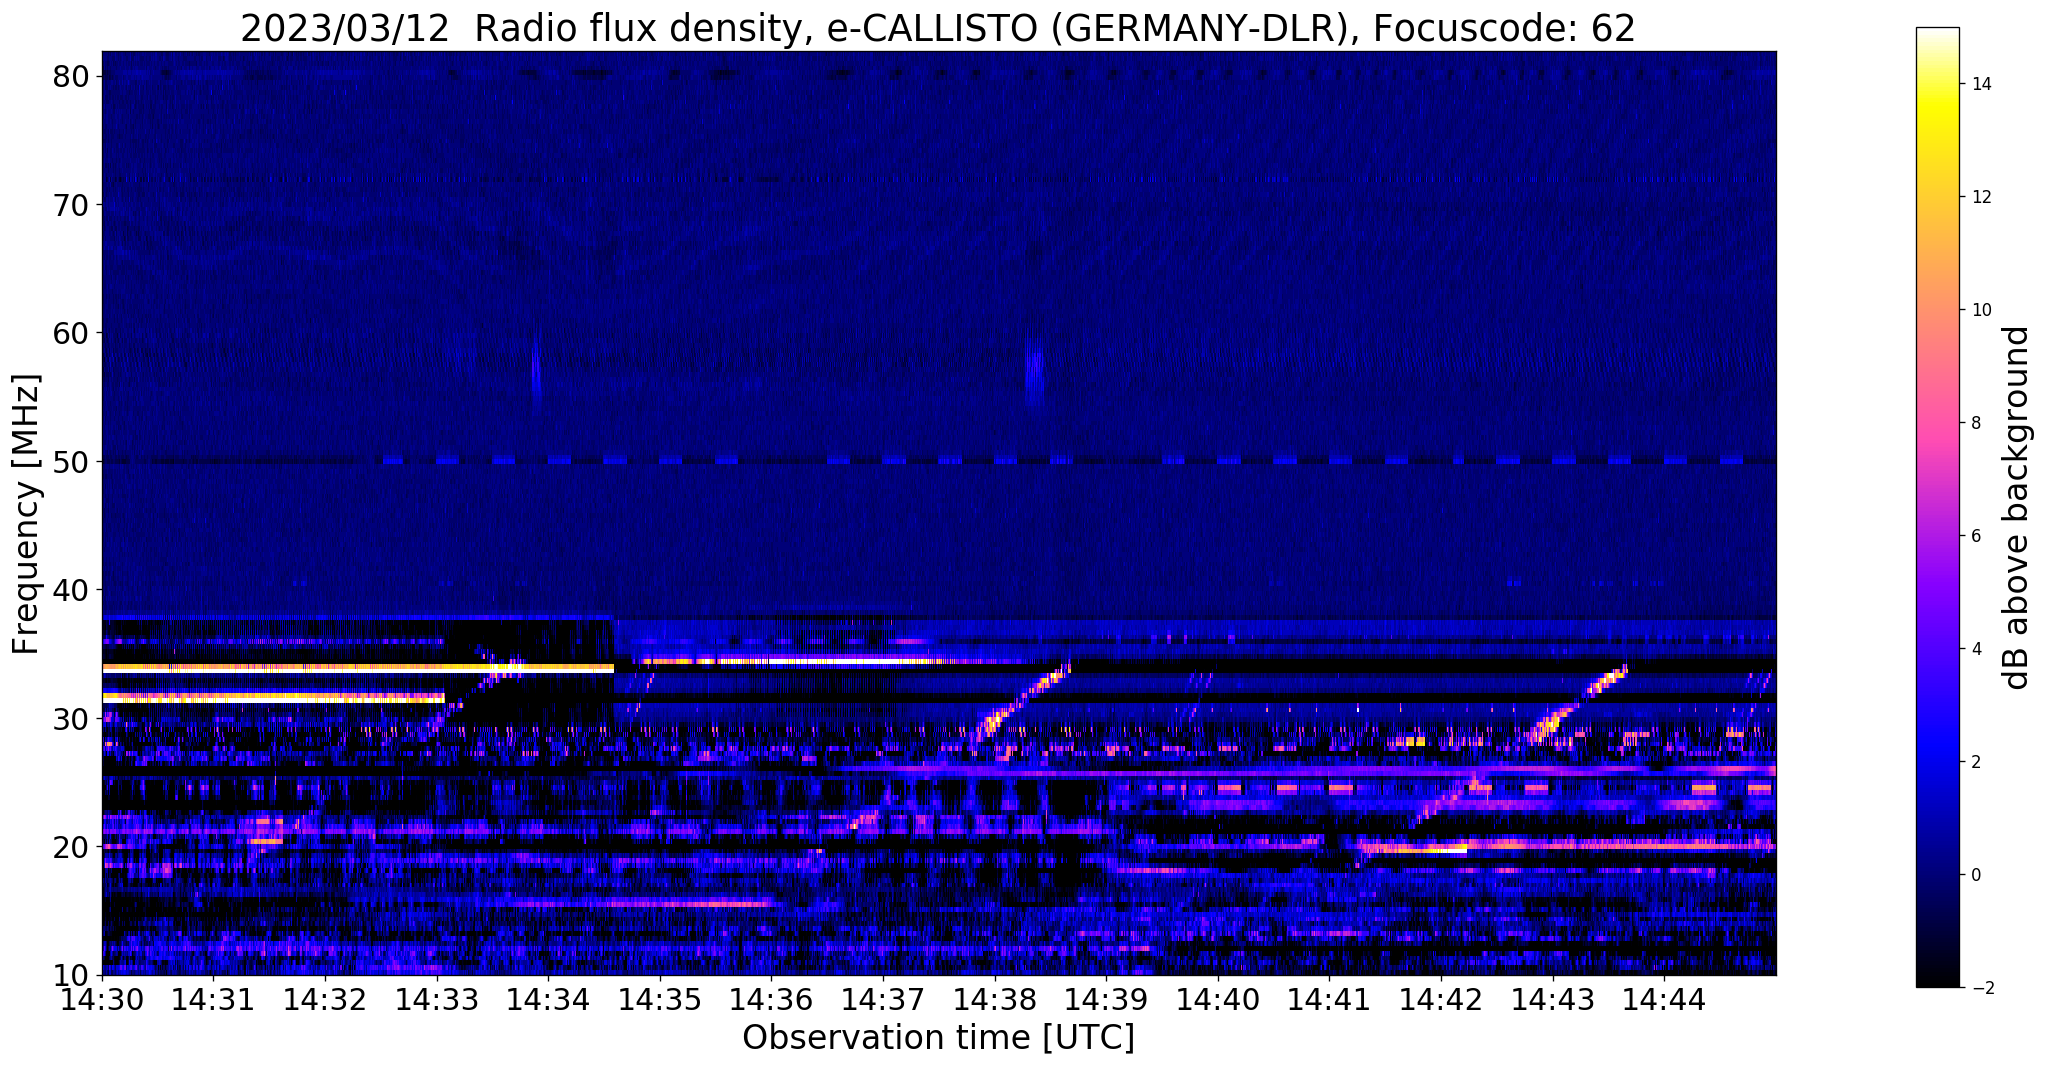Click the colorbar tick value 6
This screenshot has height=1067, width=2047.
click(1975, 536)
